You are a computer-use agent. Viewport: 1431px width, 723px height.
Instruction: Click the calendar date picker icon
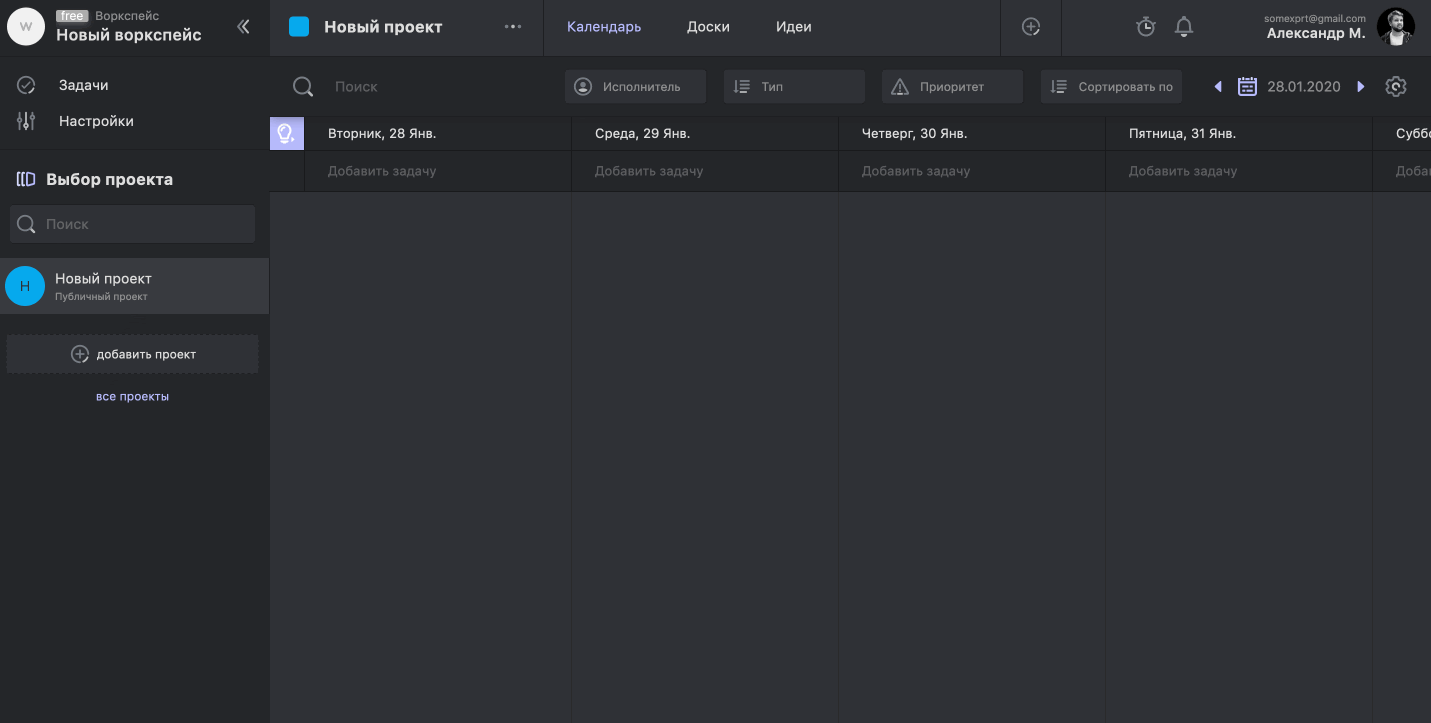[1247, 87]
